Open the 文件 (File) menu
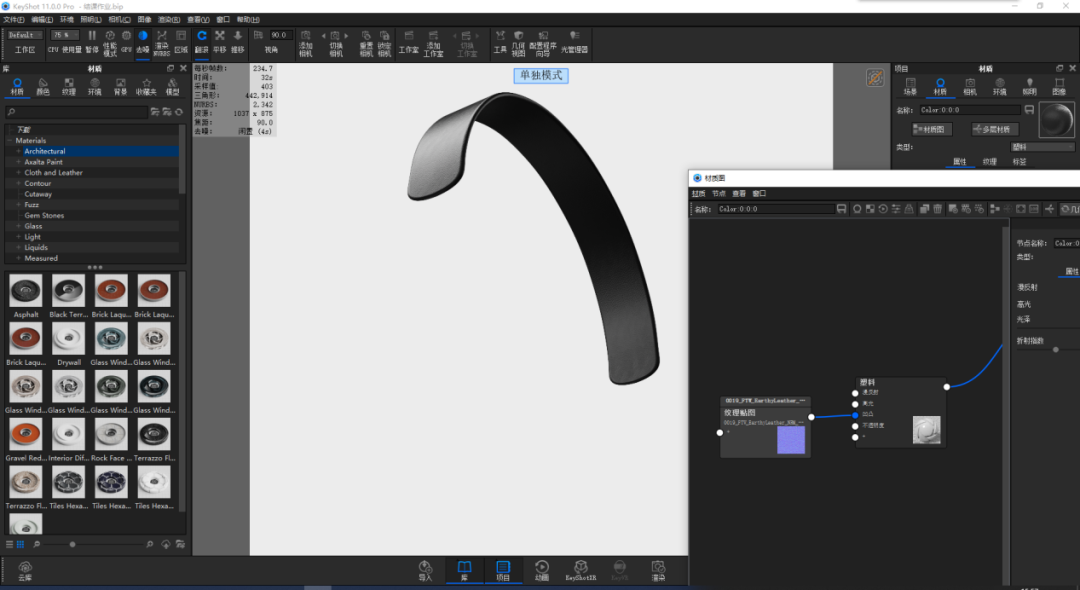 coord(14,20)
